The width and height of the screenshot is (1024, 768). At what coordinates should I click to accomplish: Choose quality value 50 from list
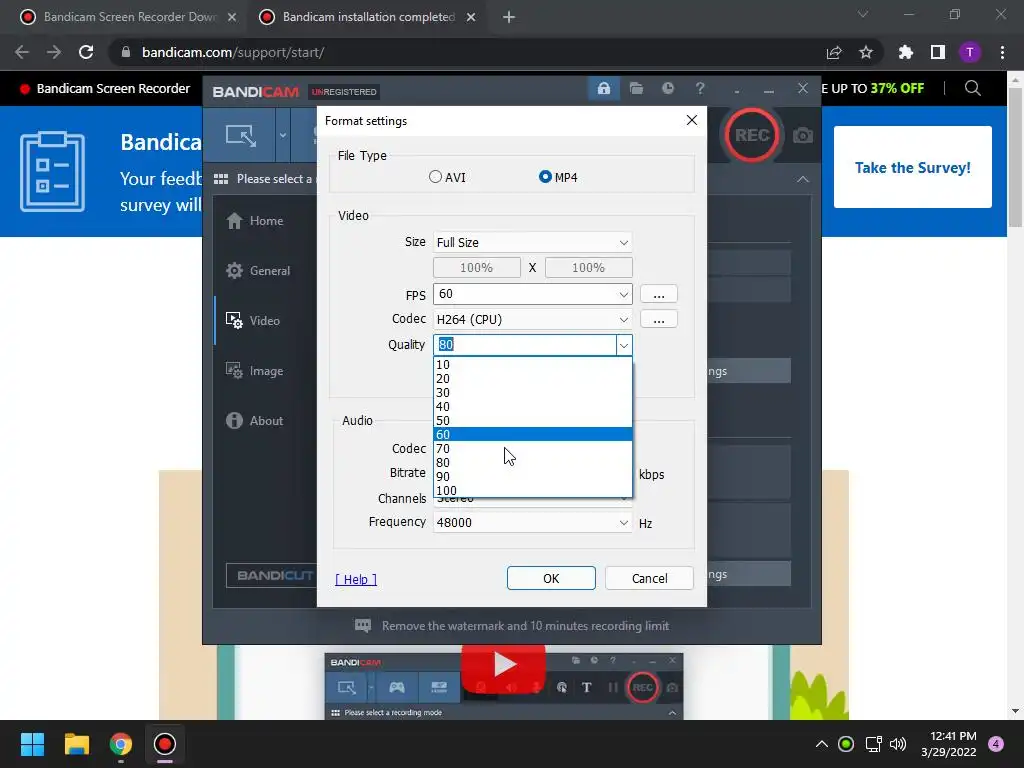click(533, 421)
